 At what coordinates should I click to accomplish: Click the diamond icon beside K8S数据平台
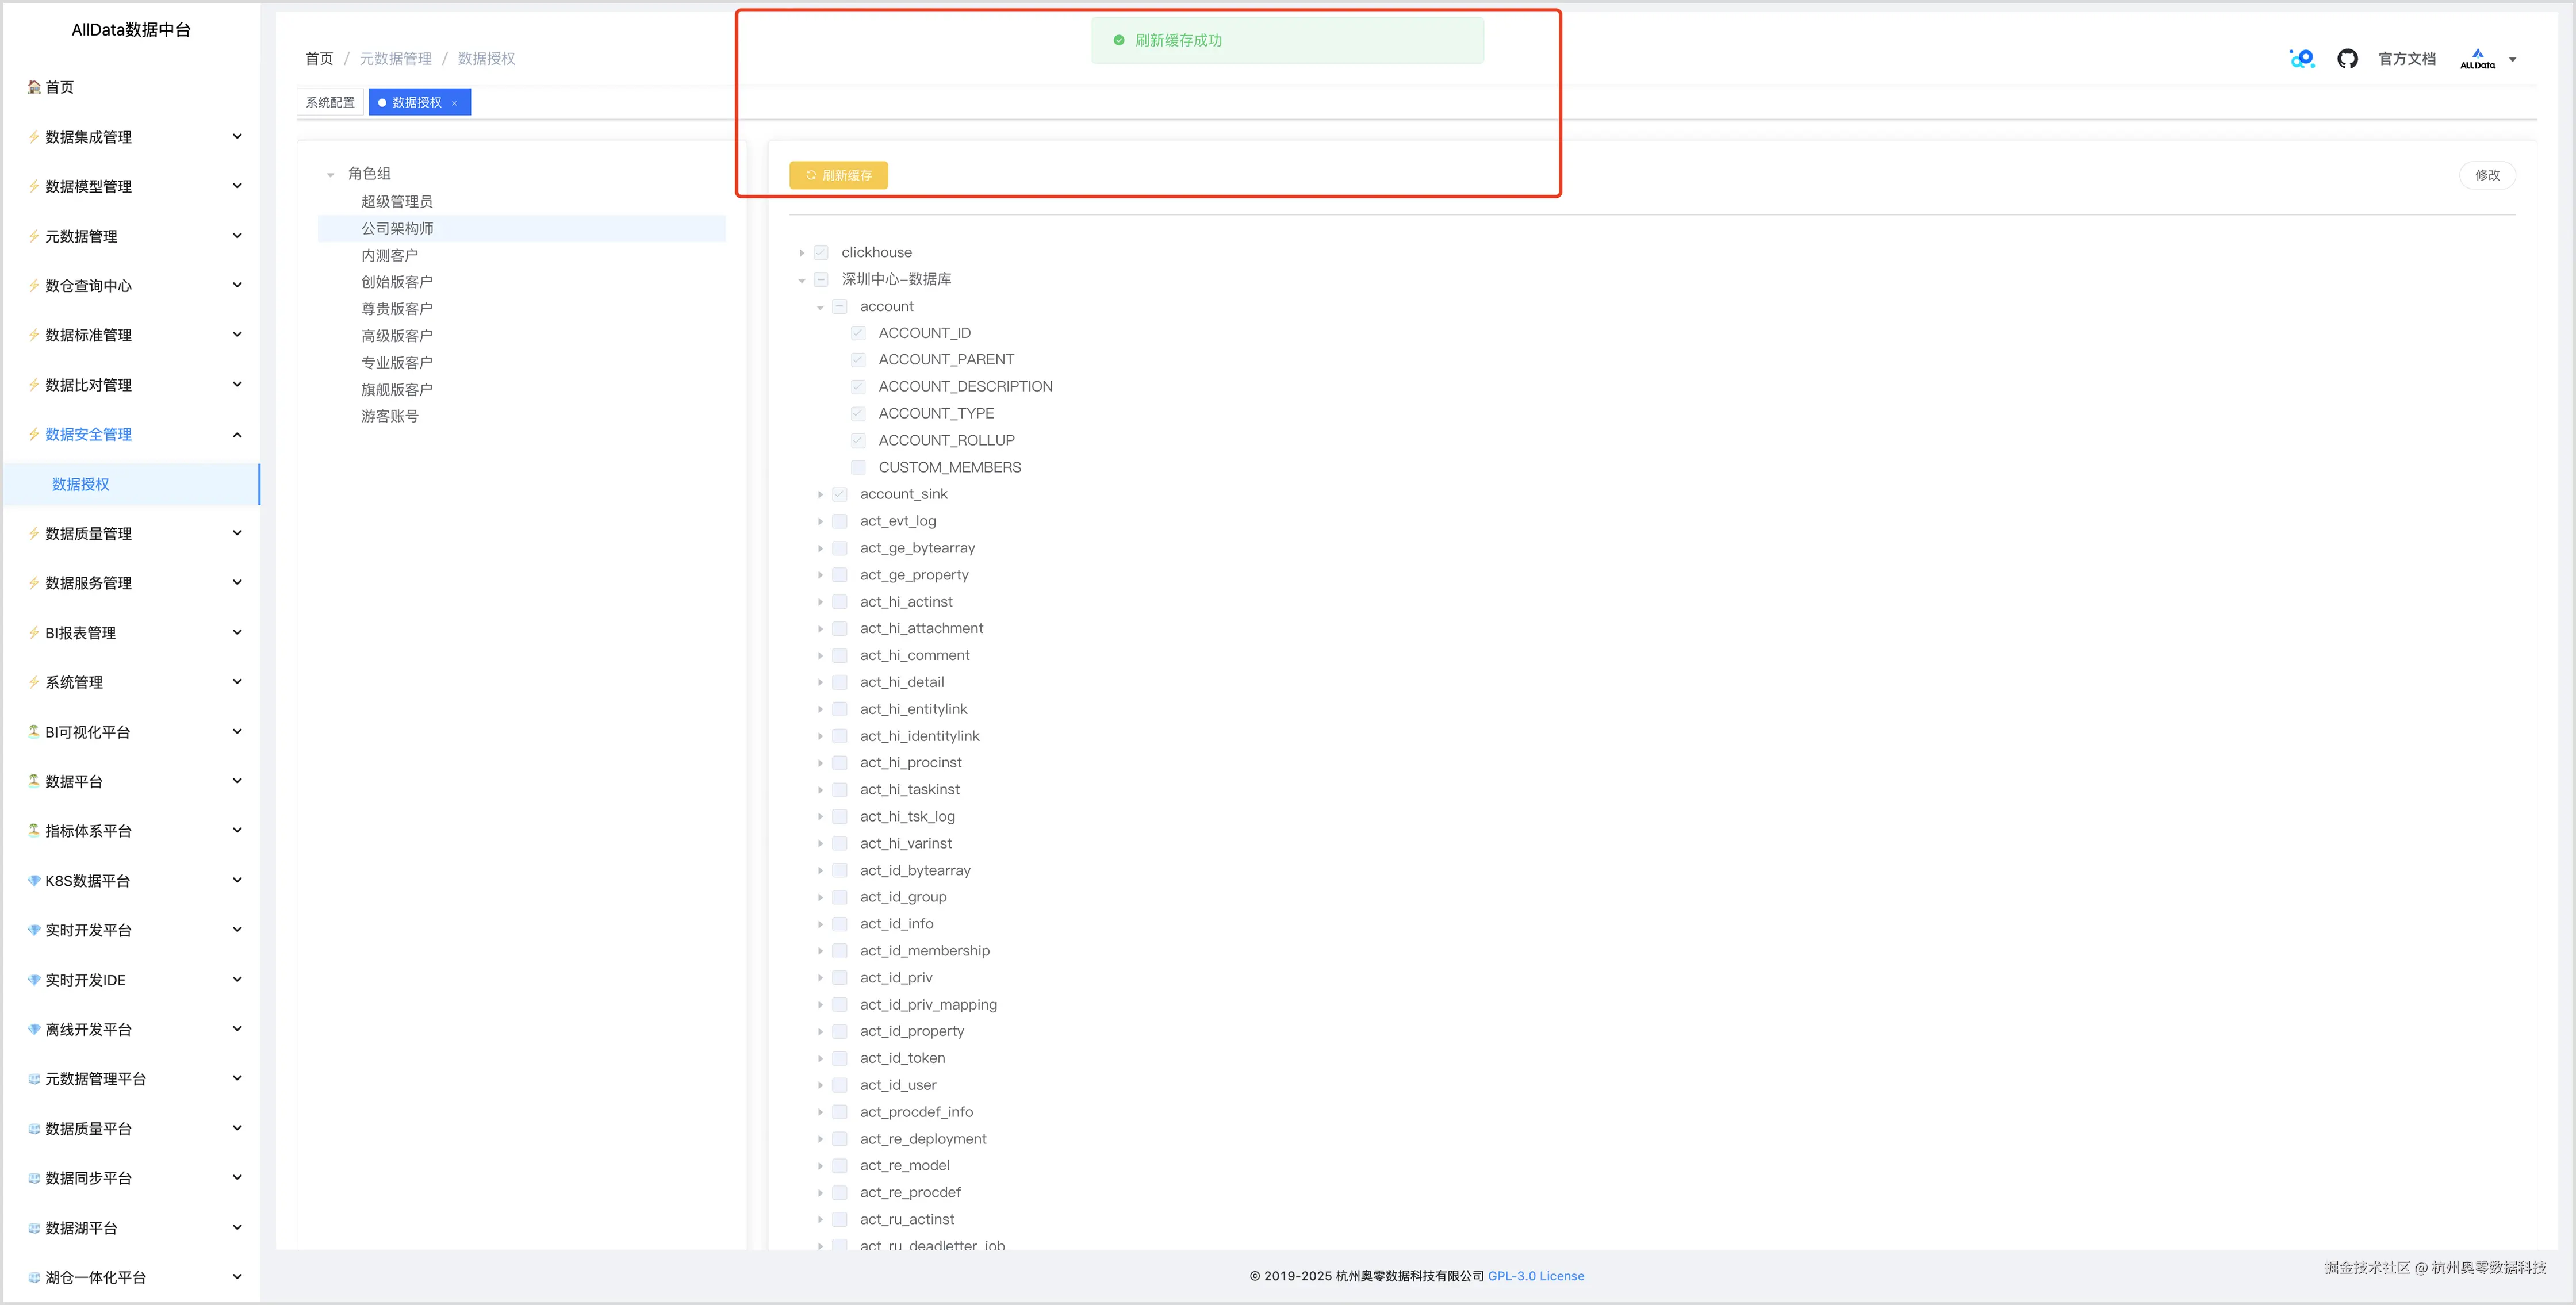click(x=34, y=880)
